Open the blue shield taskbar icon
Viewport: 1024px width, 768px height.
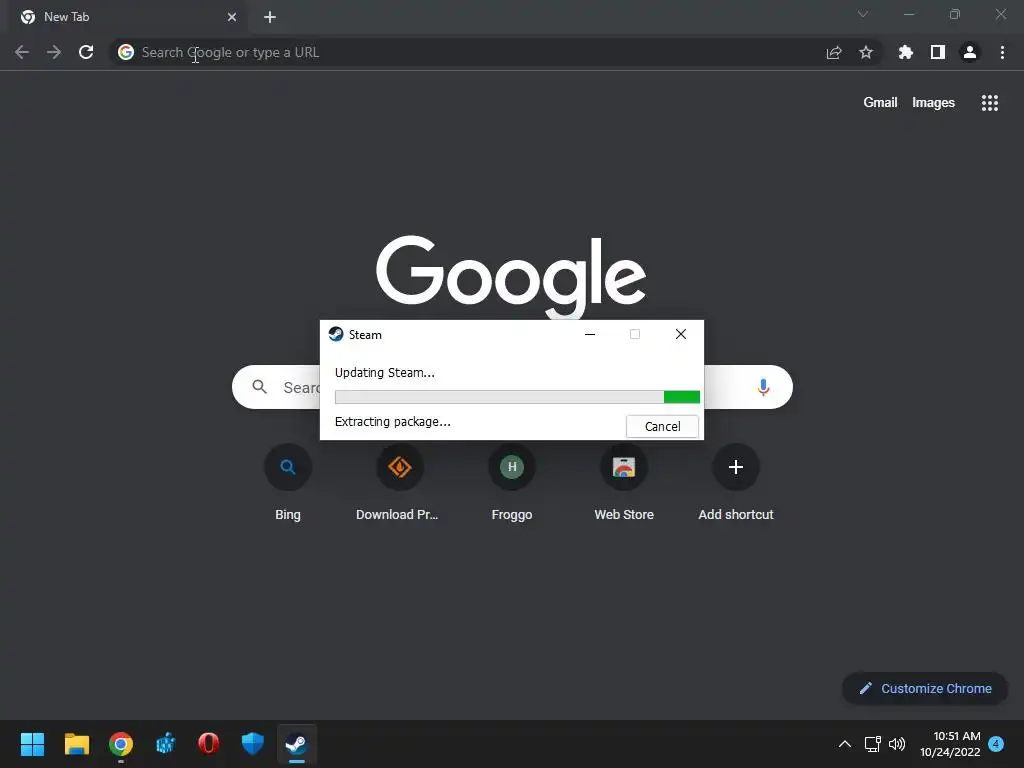click(x=253, y=744)
